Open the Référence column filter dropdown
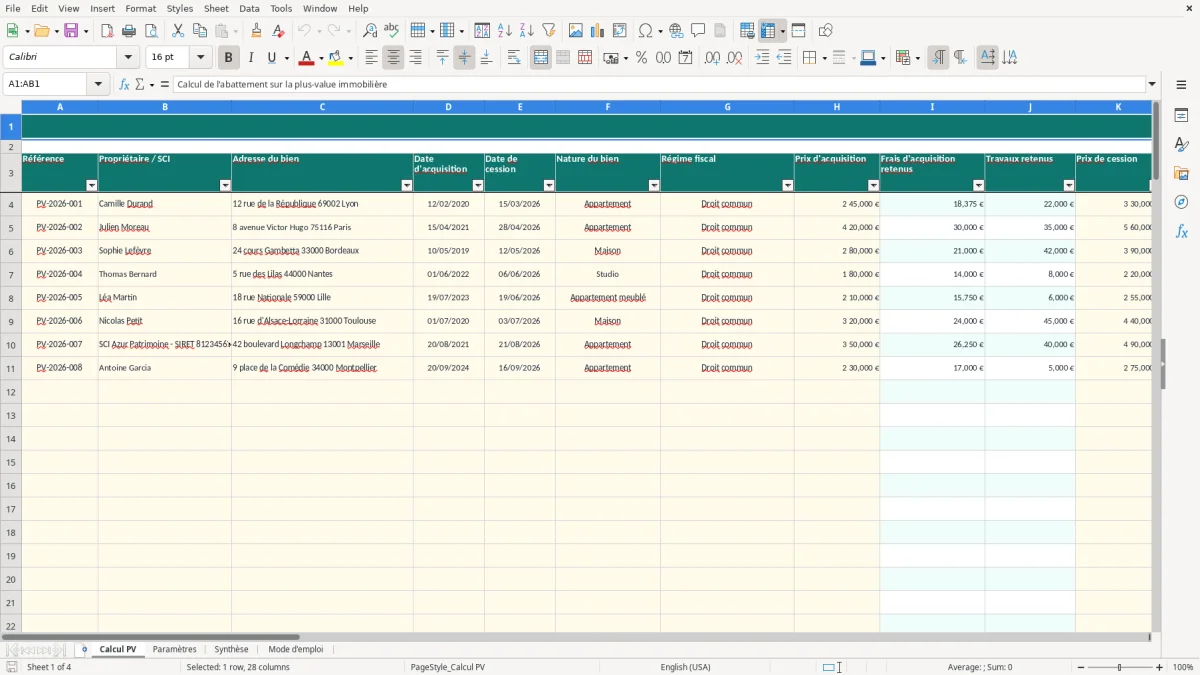The height and width of the screenshot is (675, 1200). tap(92, 186)
